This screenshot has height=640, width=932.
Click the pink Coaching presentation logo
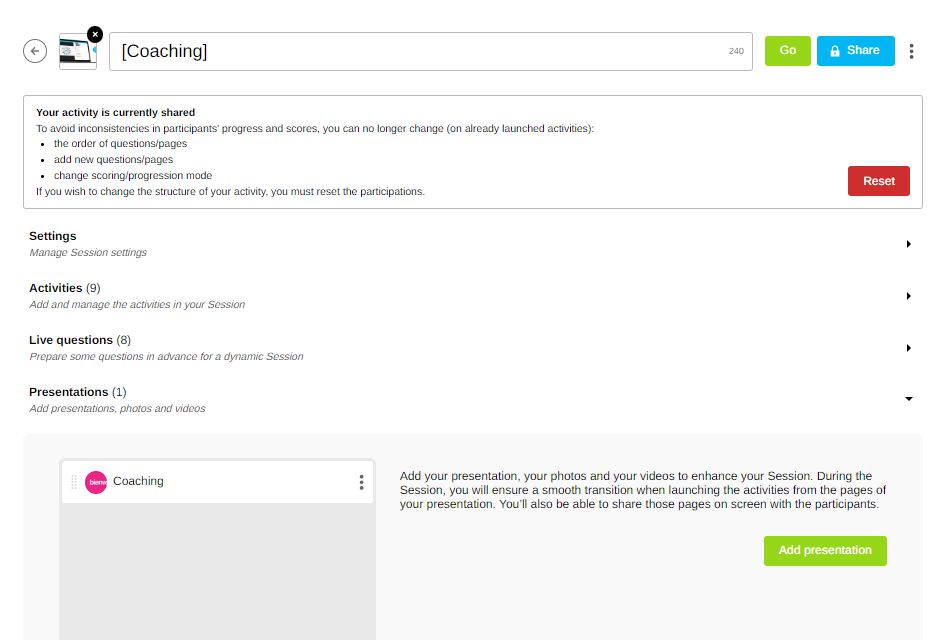(x=96, y=482)
